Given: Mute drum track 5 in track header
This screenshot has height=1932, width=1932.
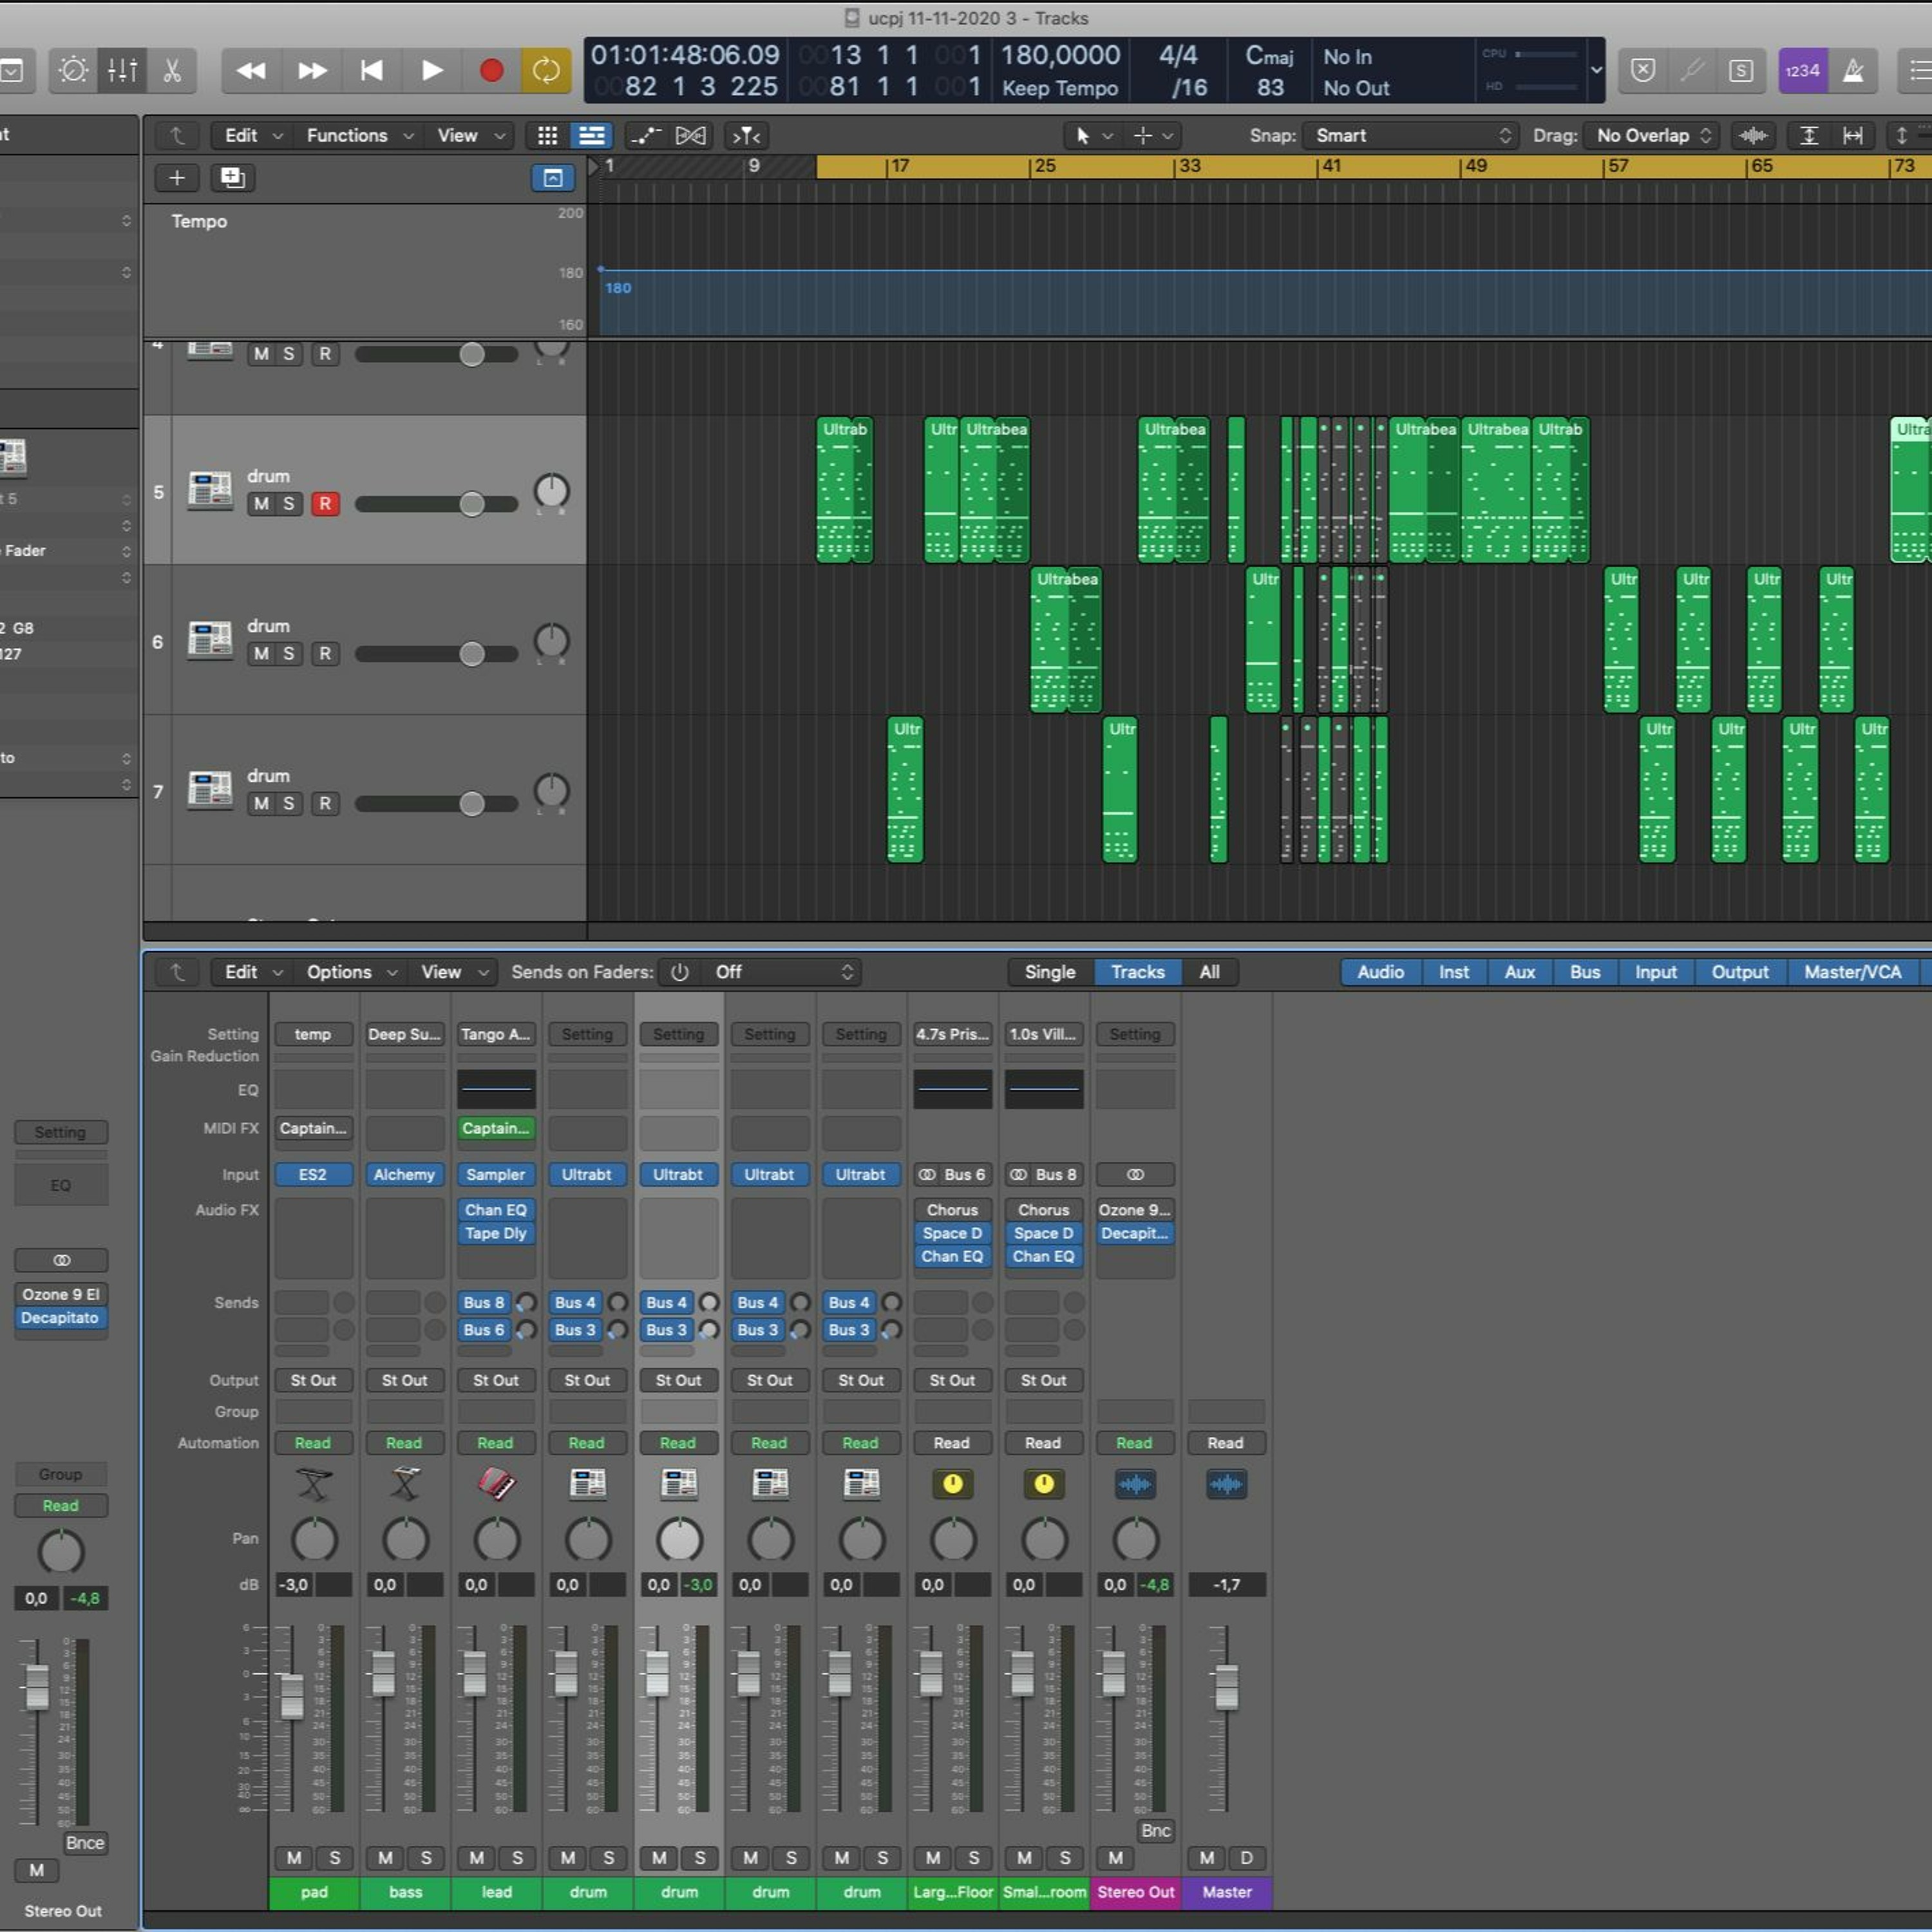Looking at the screenshot, I should (x=261, y=504).
